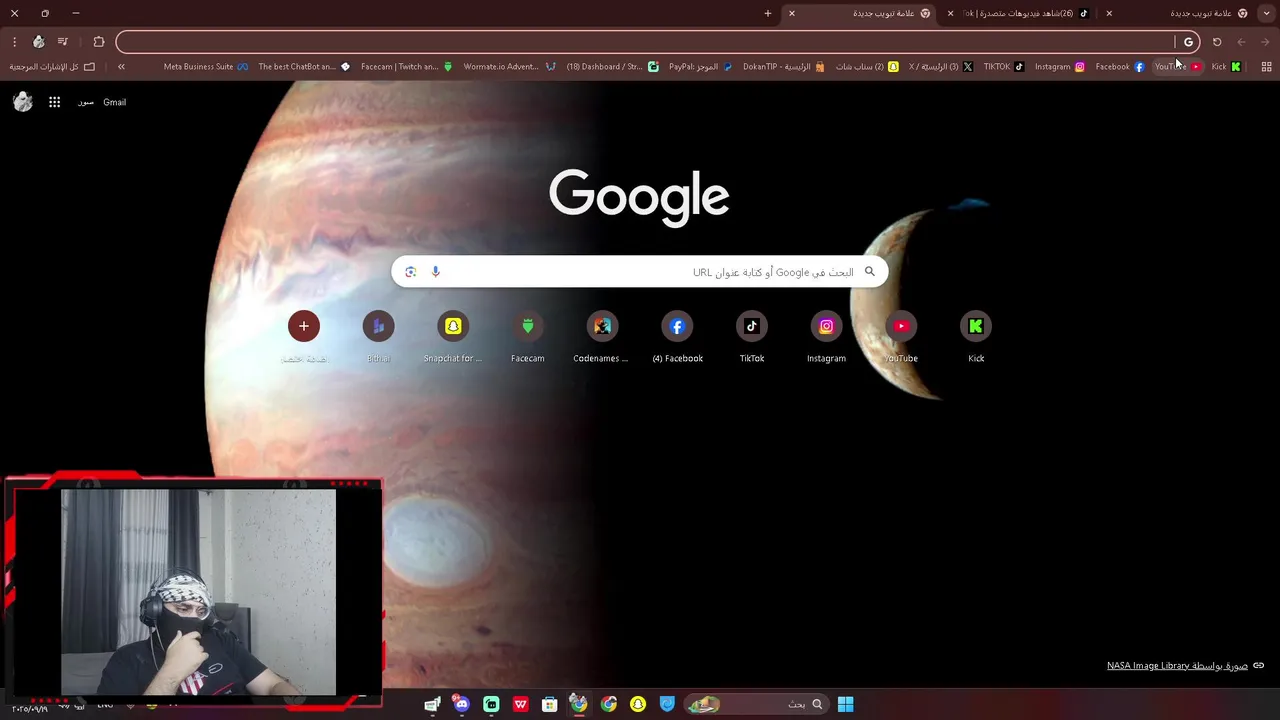
Task: Open Snapchat from the taskbar
Action: point(638,704)
